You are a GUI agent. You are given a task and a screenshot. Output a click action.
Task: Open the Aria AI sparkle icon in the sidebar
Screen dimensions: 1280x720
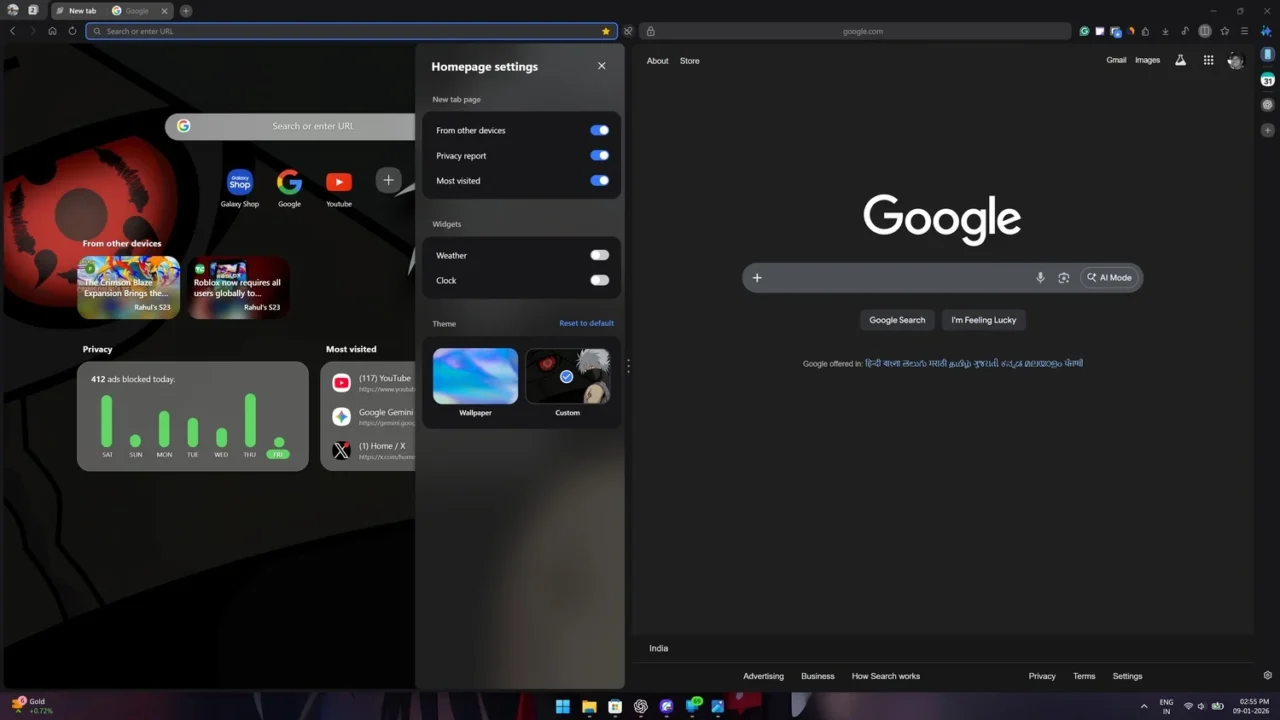click(x=1267, y=31)
